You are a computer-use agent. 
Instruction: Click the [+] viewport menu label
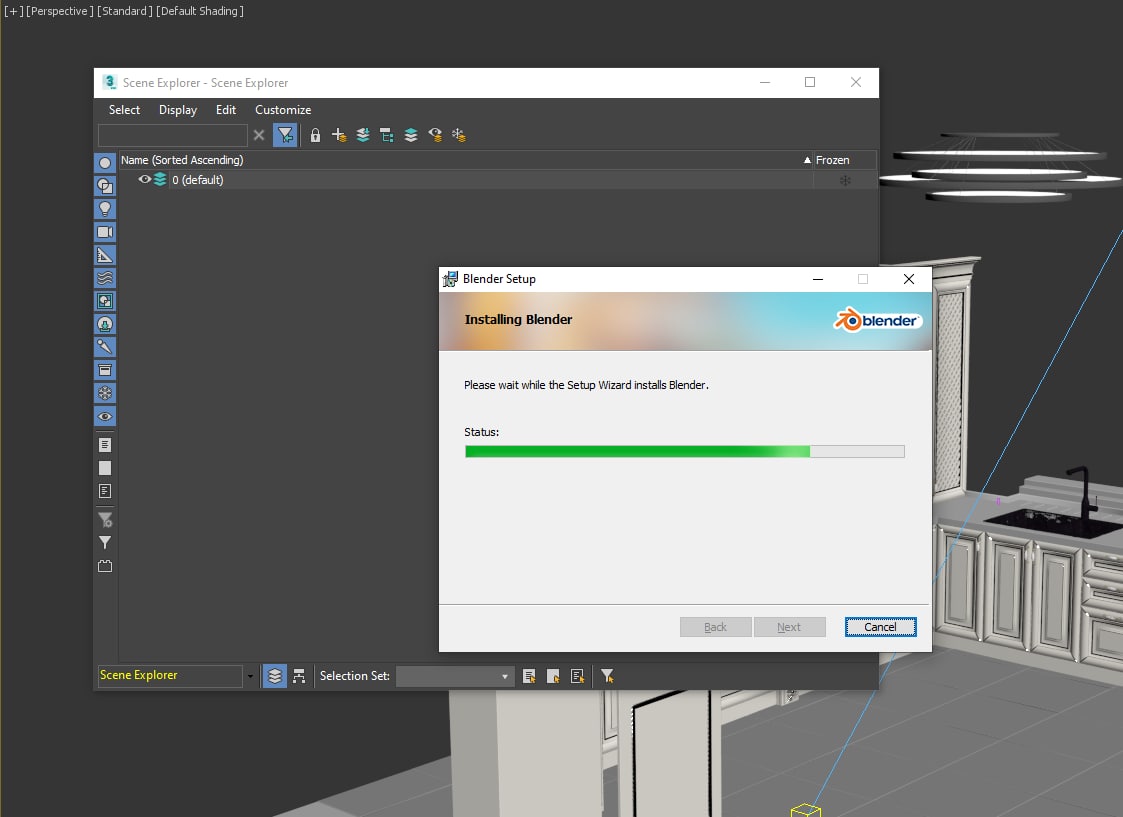pyautogui.click(x=14, y=11)
